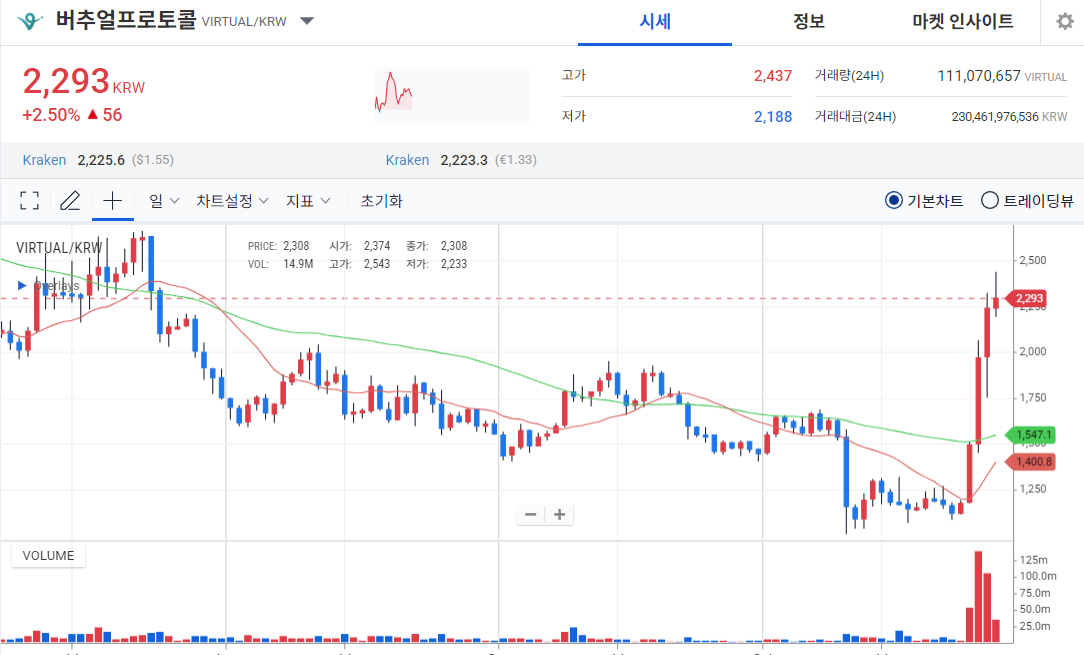Open the settings gear icon

click(1064, 22)
